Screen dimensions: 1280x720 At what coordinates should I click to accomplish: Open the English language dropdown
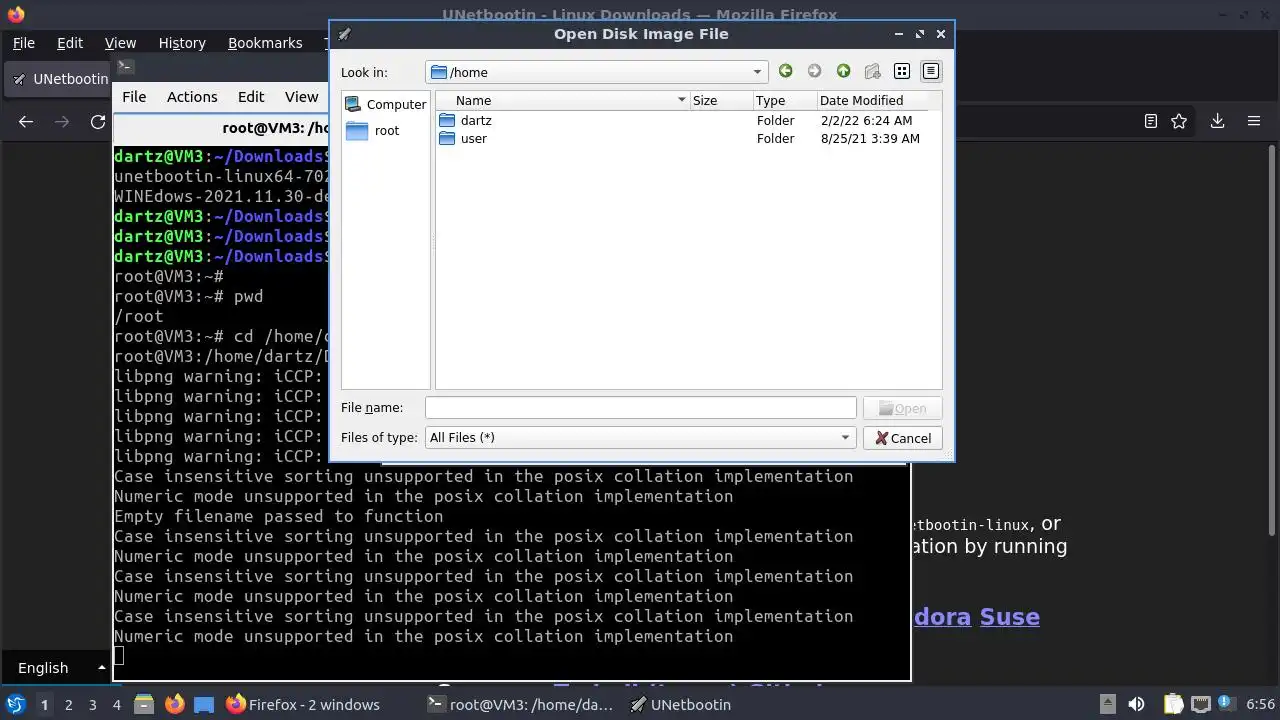click(59, 667)
